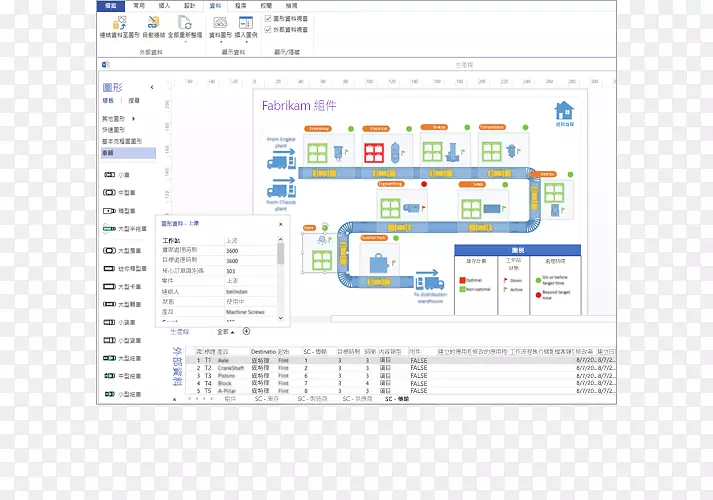Switch to the first SC data tab
The image size is (713, 500).
tap(266, 399)
